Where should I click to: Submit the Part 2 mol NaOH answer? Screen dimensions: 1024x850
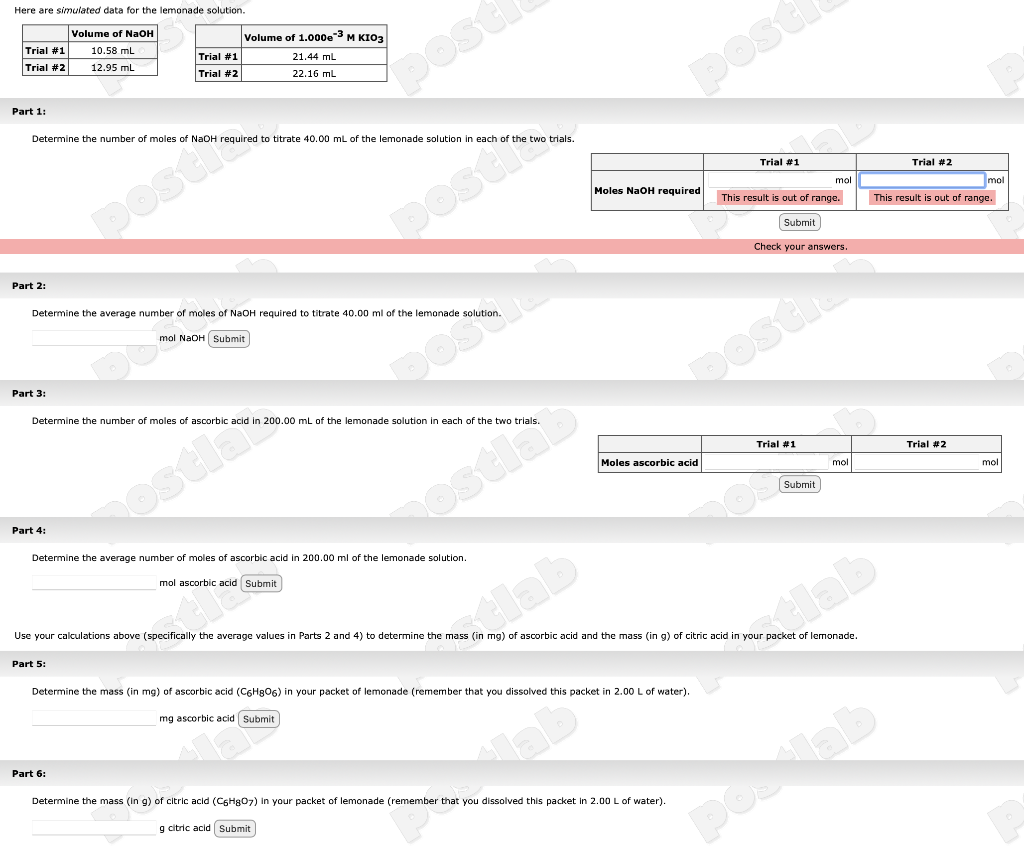229,339
